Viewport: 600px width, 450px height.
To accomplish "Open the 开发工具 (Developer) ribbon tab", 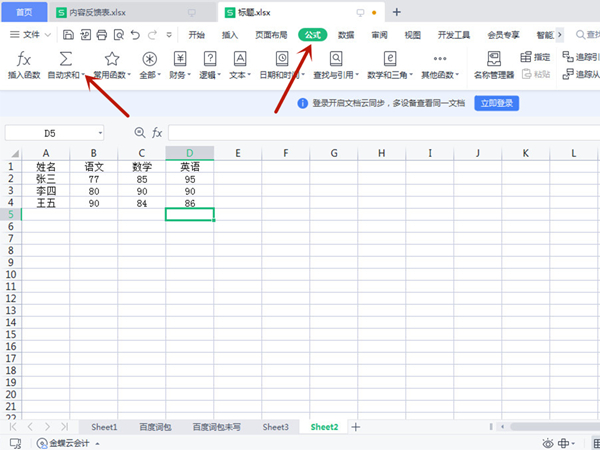I will (x=454, y=35).
